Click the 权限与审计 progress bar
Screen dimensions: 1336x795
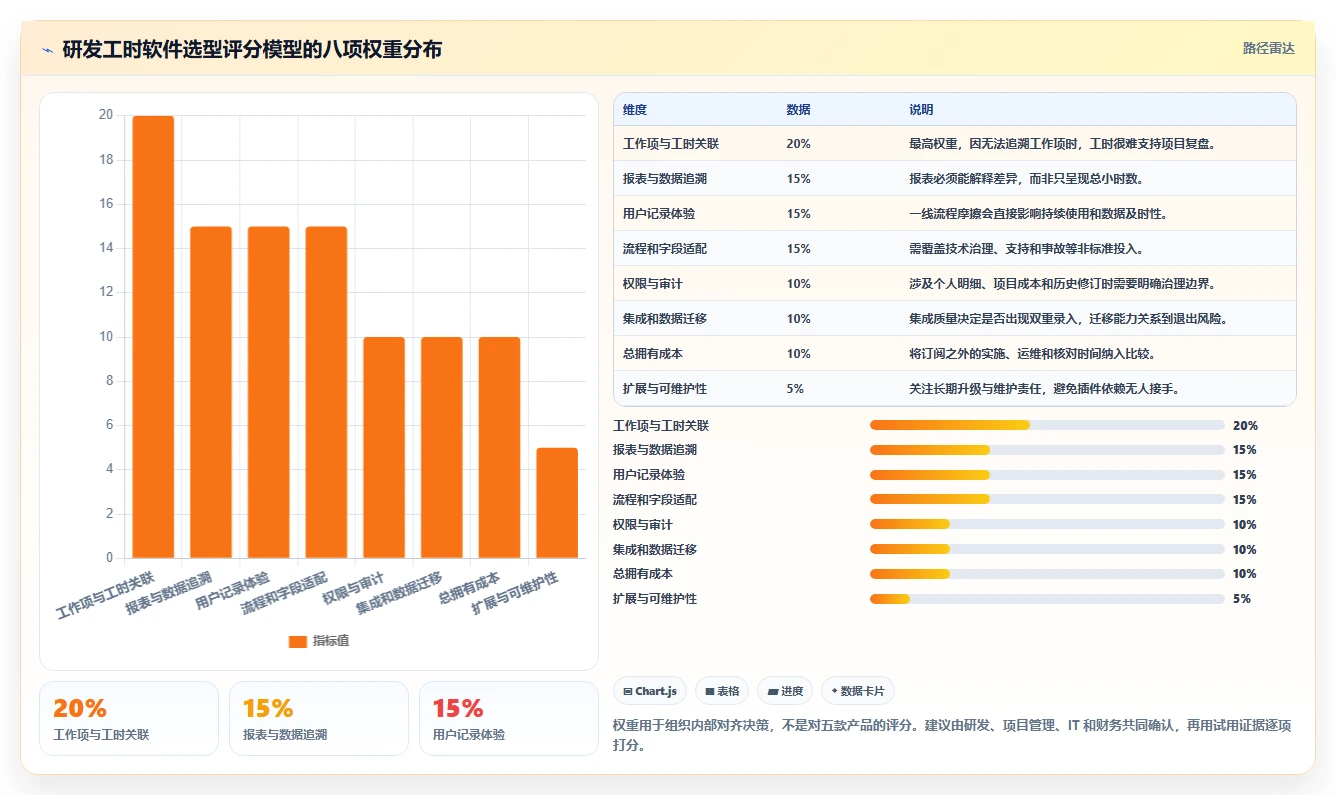1047,525
